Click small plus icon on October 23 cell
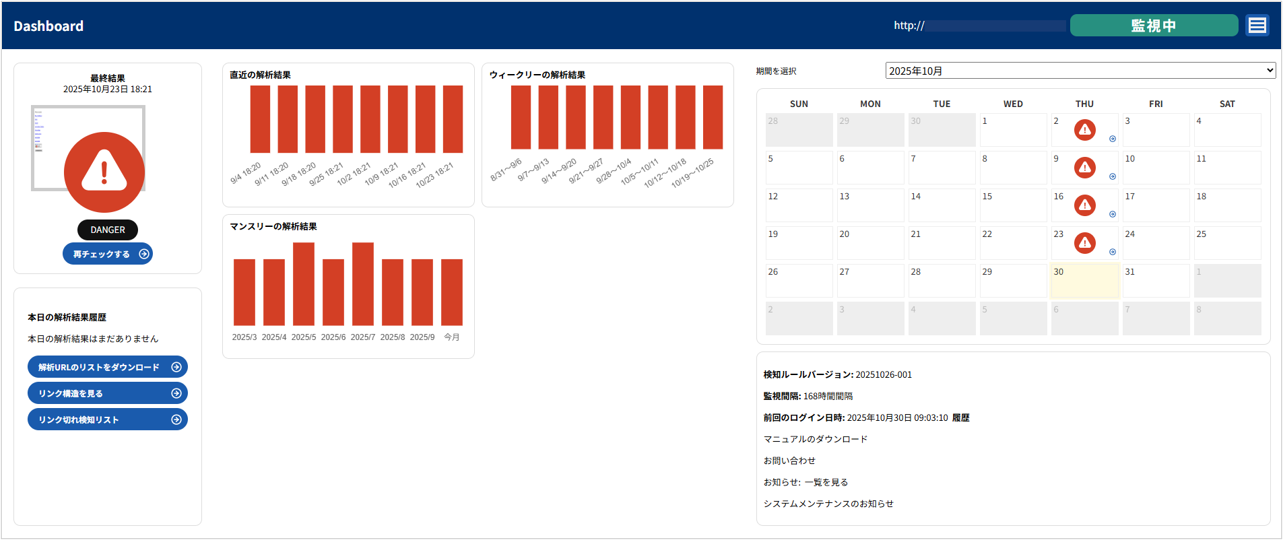 tap(1112, 252)
